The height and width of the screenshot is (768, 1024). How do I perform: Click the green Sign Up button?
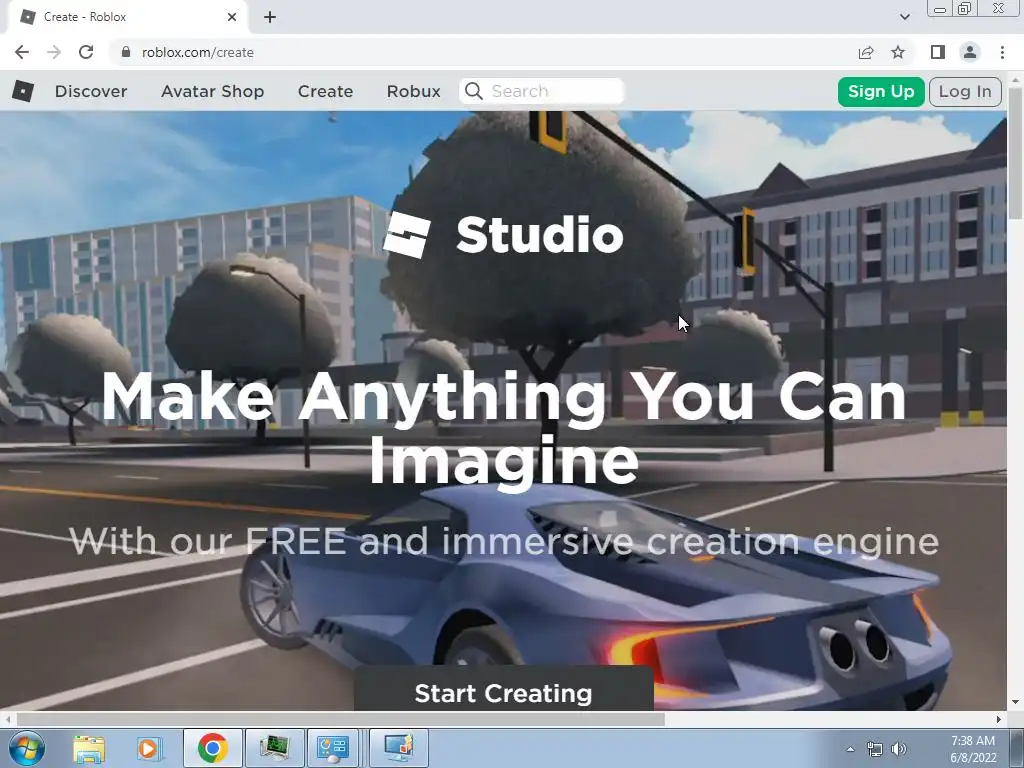[881, 91]
